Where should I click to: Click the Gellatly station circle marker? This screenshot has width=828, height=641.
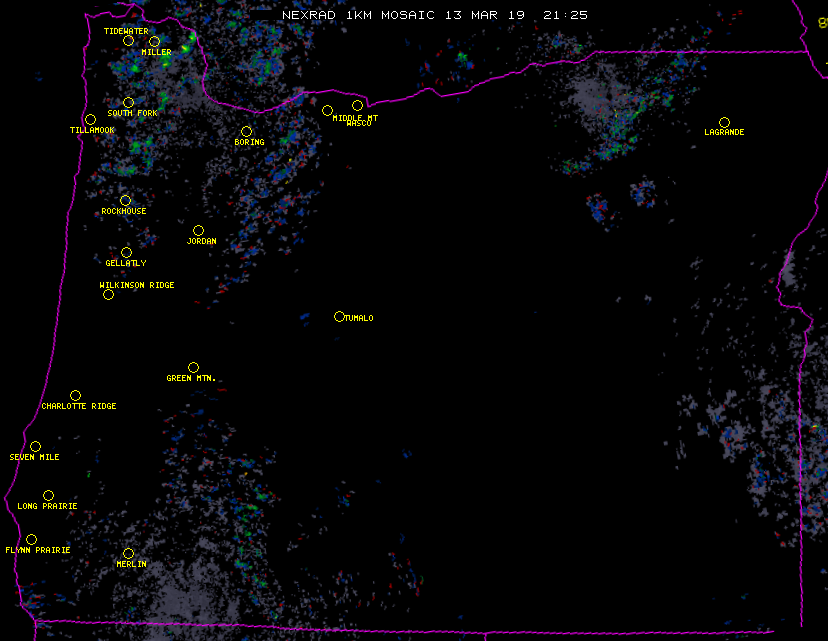(126, 253)
